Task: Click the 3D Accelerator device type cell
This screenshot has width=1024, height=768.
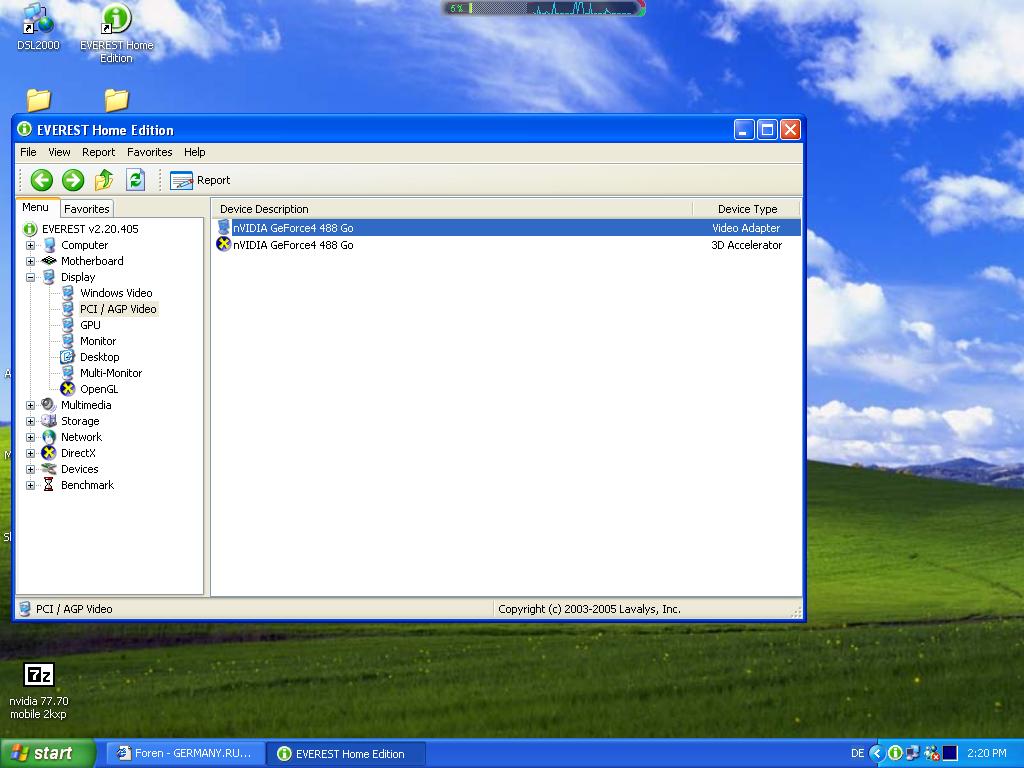Action: pos(746,246)
